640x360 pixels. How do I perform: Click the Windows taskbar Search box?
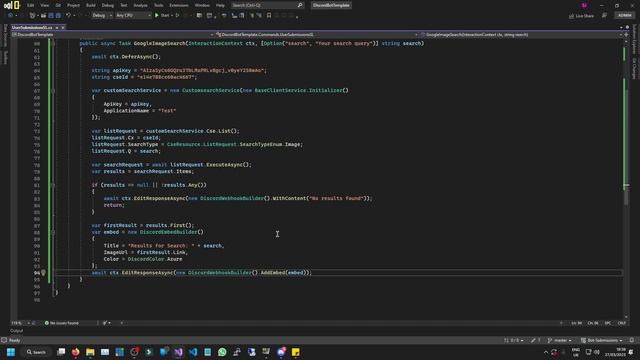pos(36,352)
